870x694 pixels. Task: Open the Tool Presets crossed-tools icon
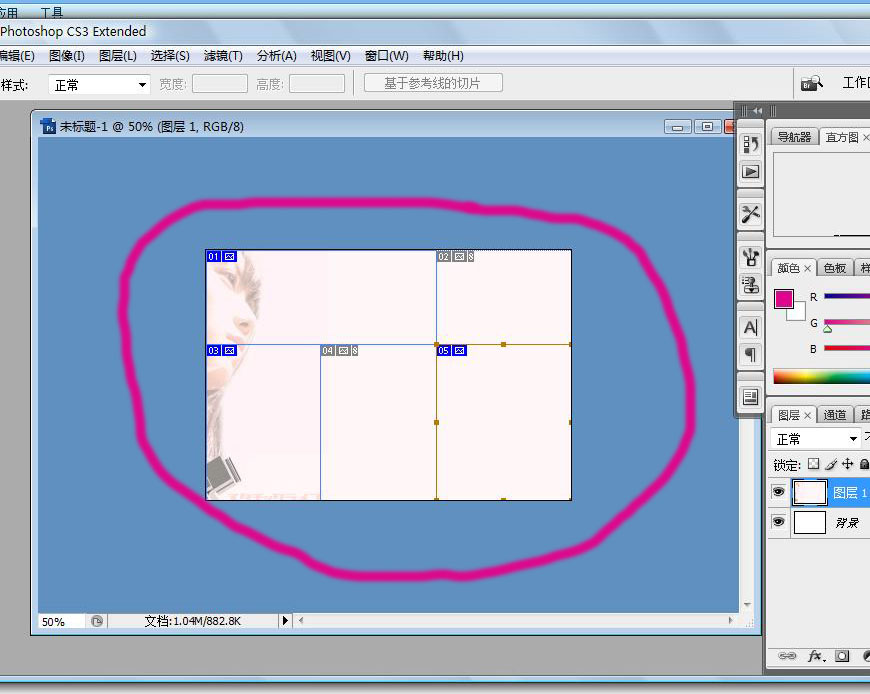click(751, 214)
